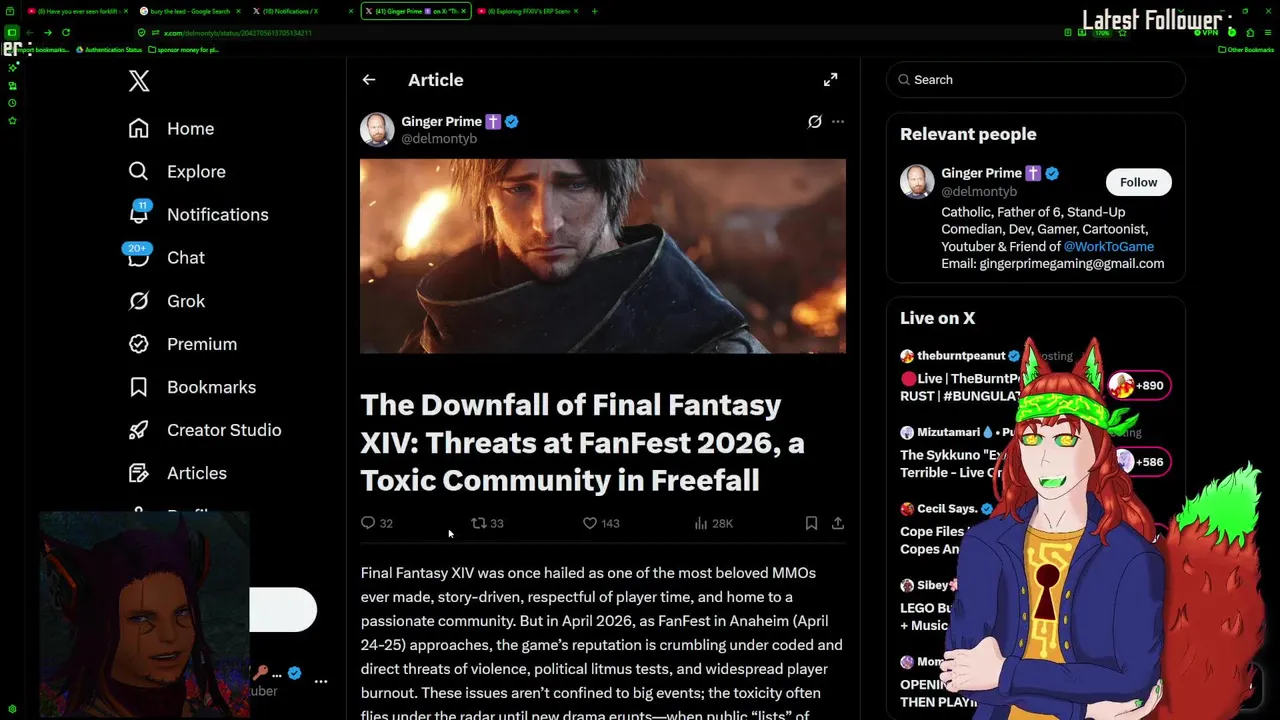Open Articles from sidebar
1280x720 pixels.
click(x=177, y=472)
